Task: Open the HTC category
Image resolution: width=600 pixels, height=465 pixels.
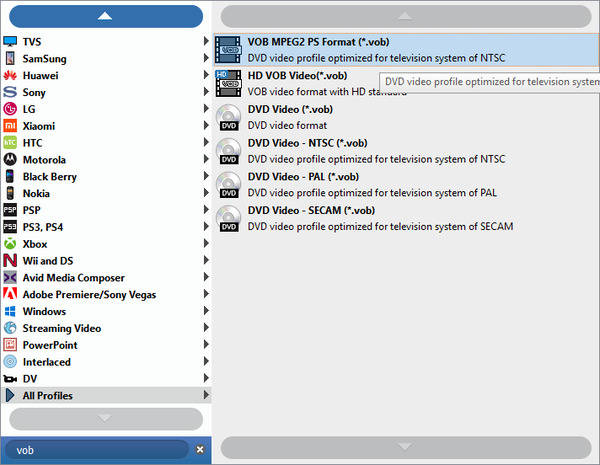Action: (x=106, y=143)
